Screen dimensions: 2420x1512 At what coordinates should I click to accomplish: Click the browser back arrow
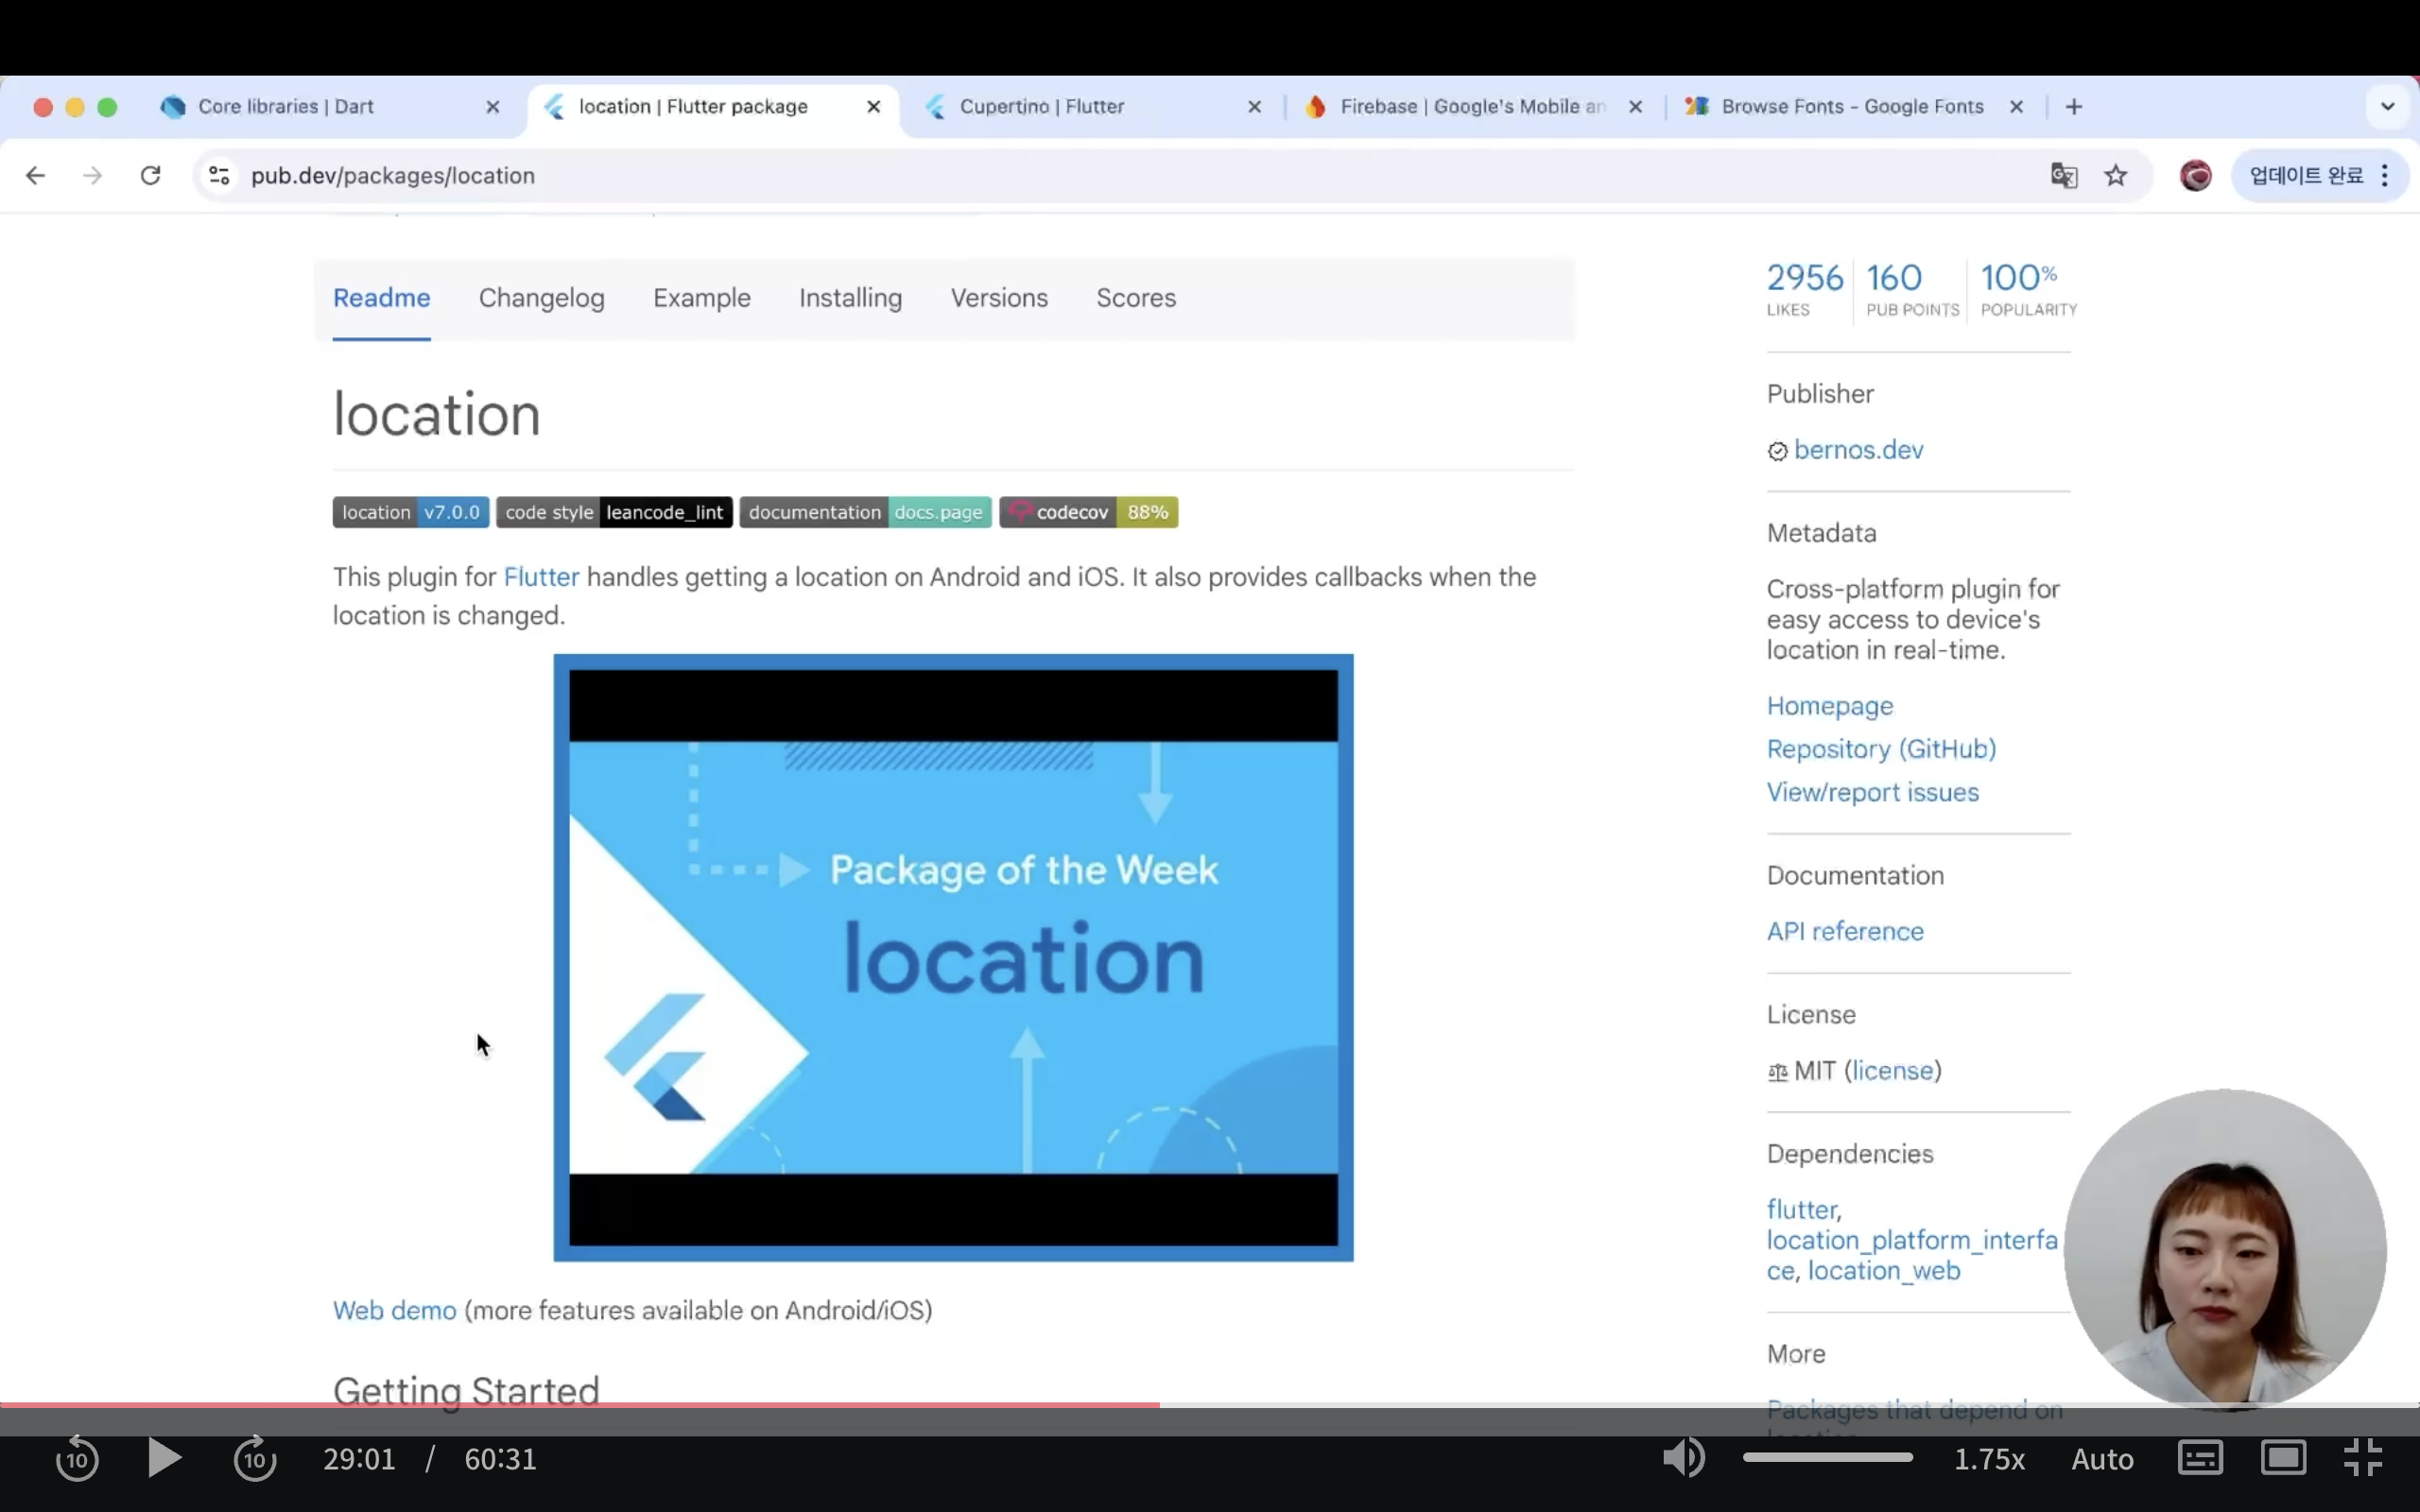[36, 176]
